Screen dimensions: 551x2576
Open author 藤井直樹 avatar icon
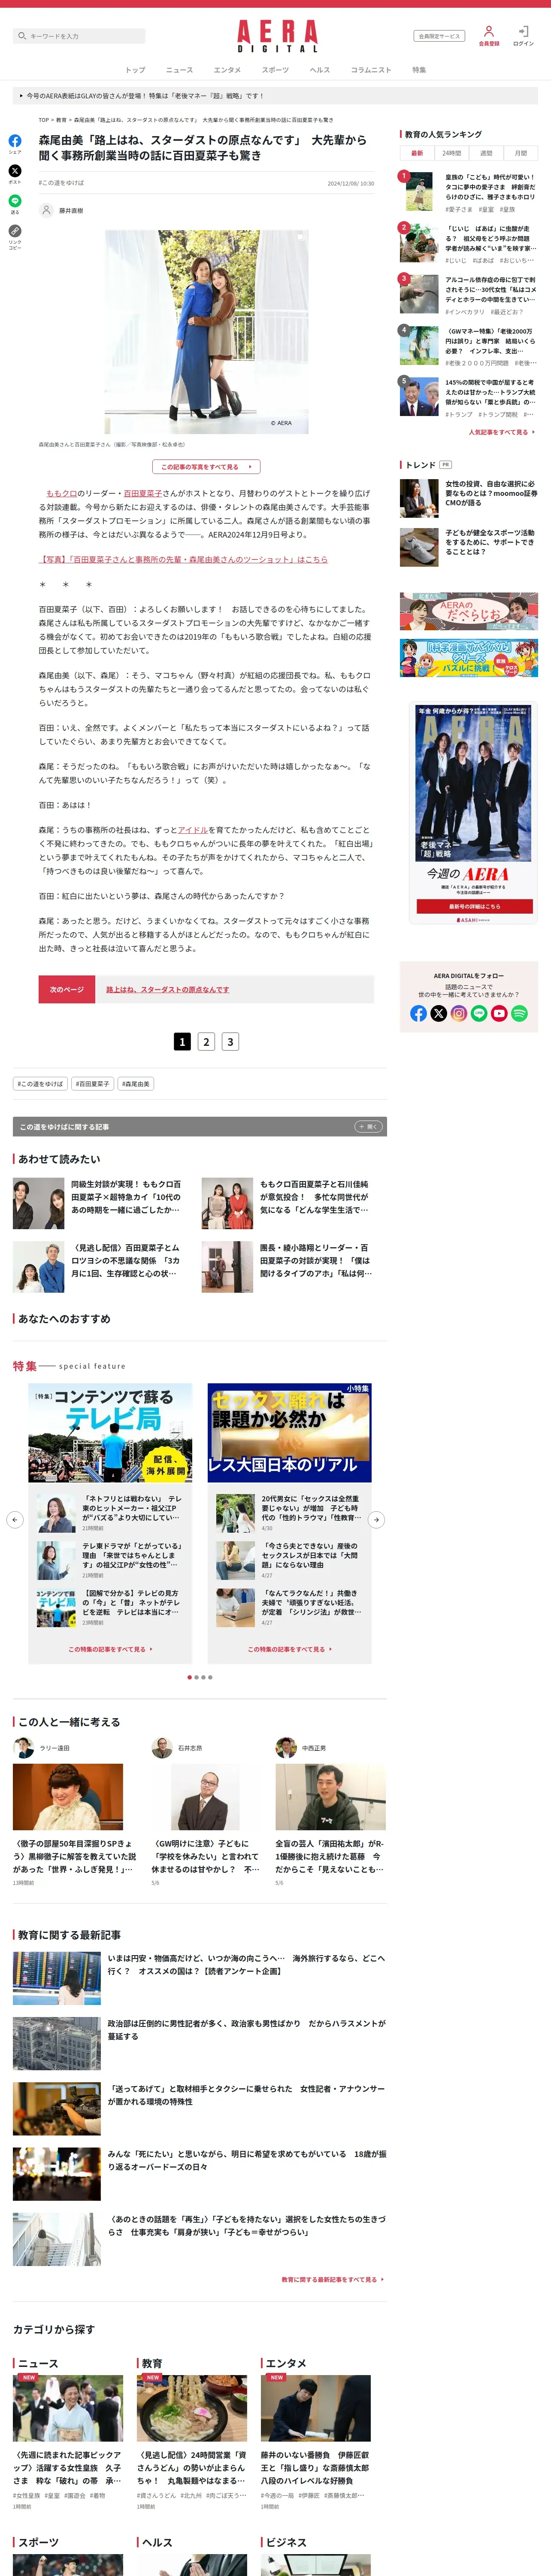coord(46,210)
